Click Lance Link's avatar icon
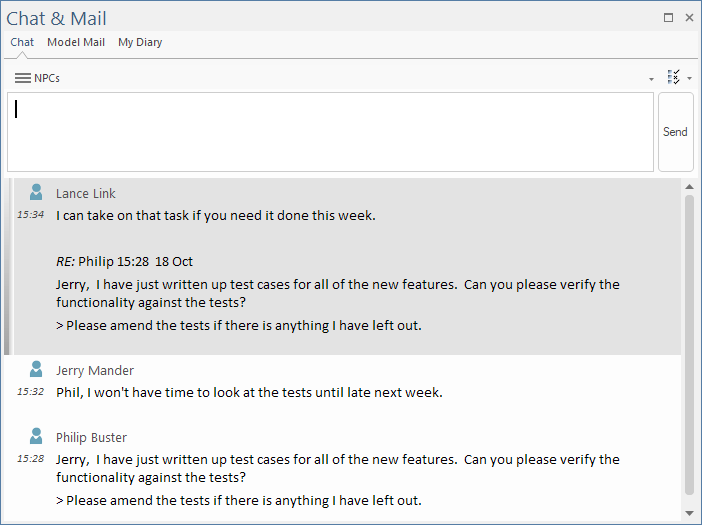The image size is (702, 525). click(x=36, y=192)
